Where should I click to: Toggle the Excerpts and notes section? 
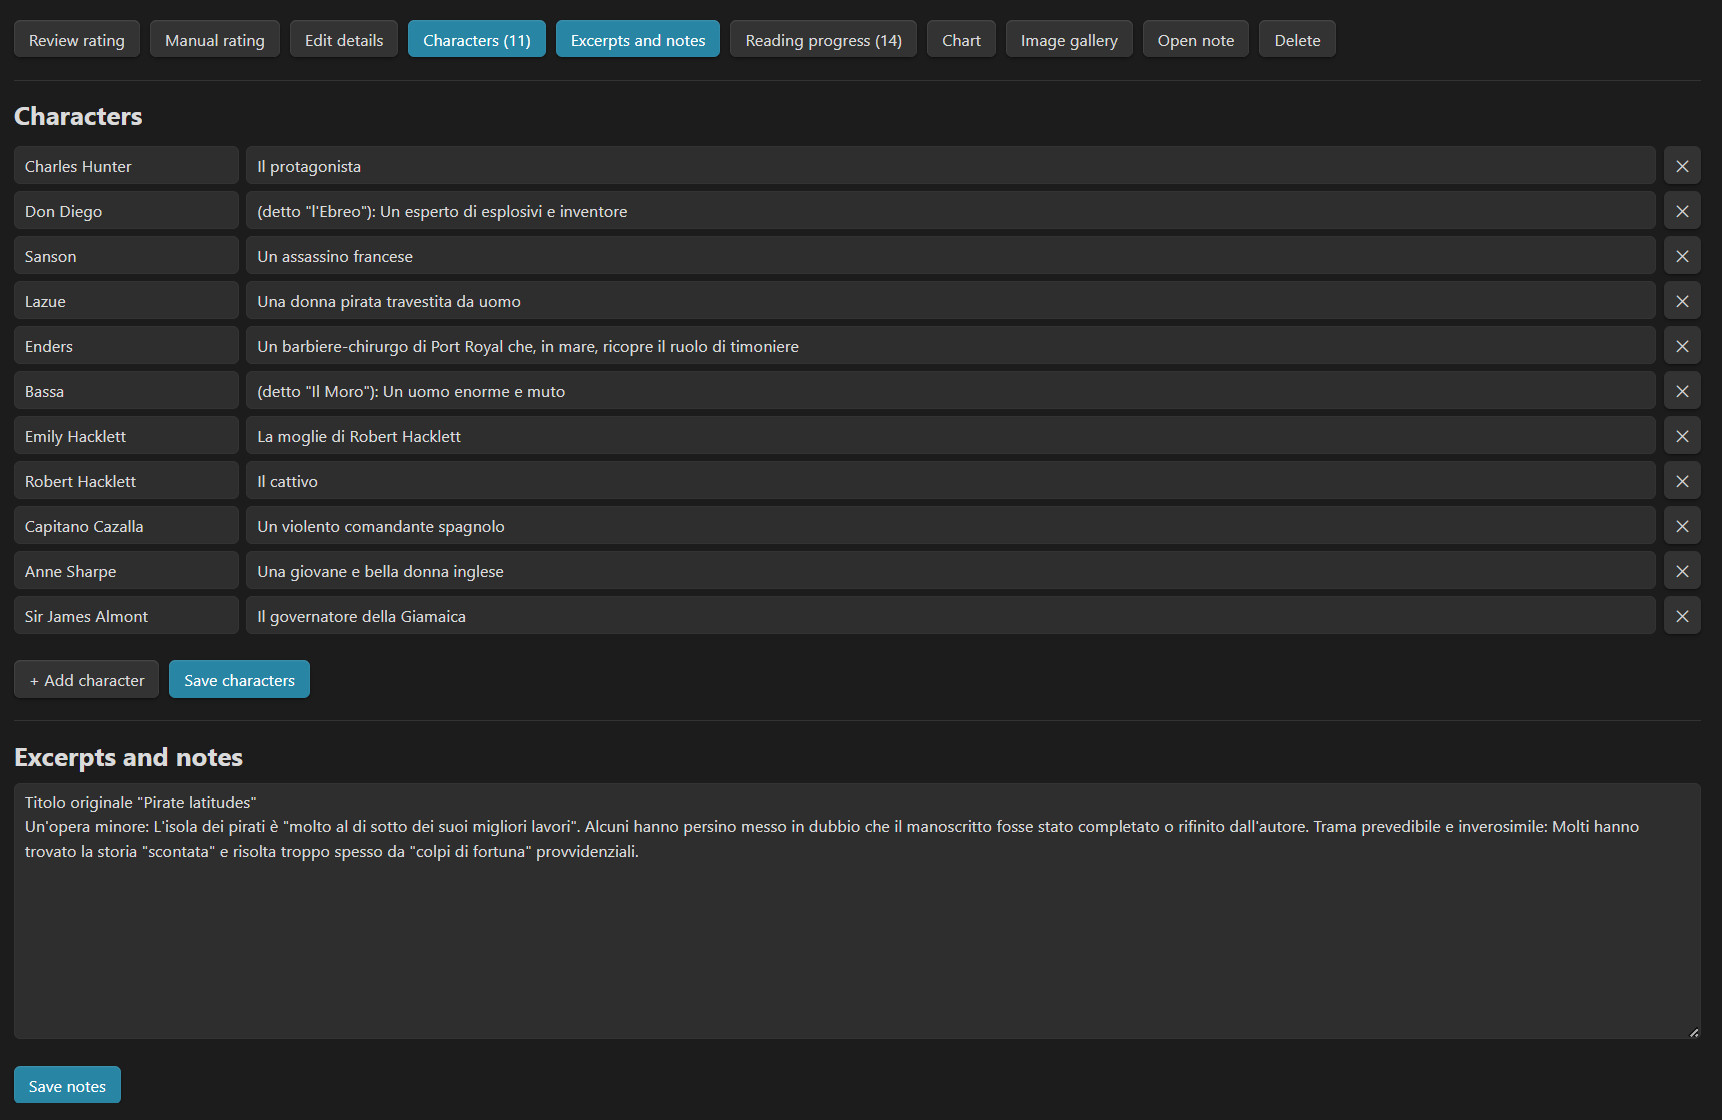pos(638,40)
